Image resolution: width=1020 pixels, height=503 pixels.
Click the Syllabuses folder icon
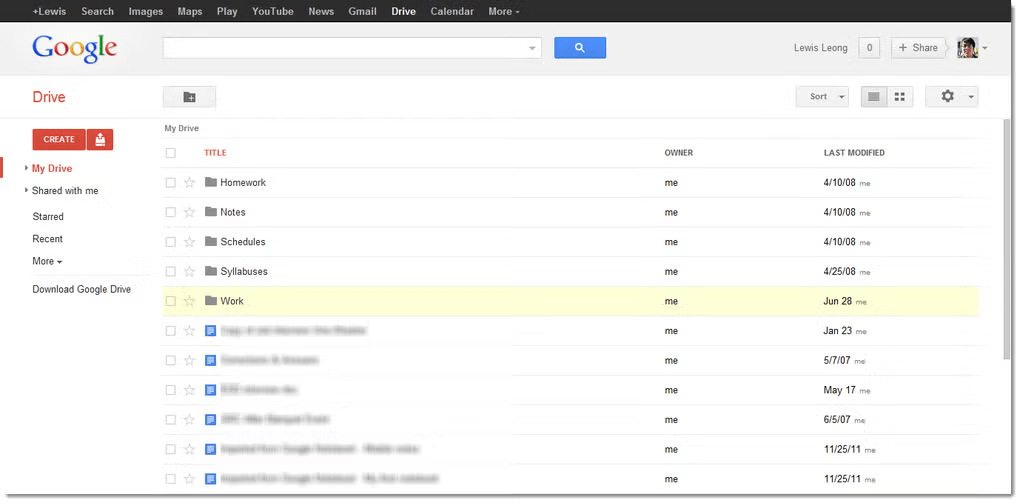210,271
